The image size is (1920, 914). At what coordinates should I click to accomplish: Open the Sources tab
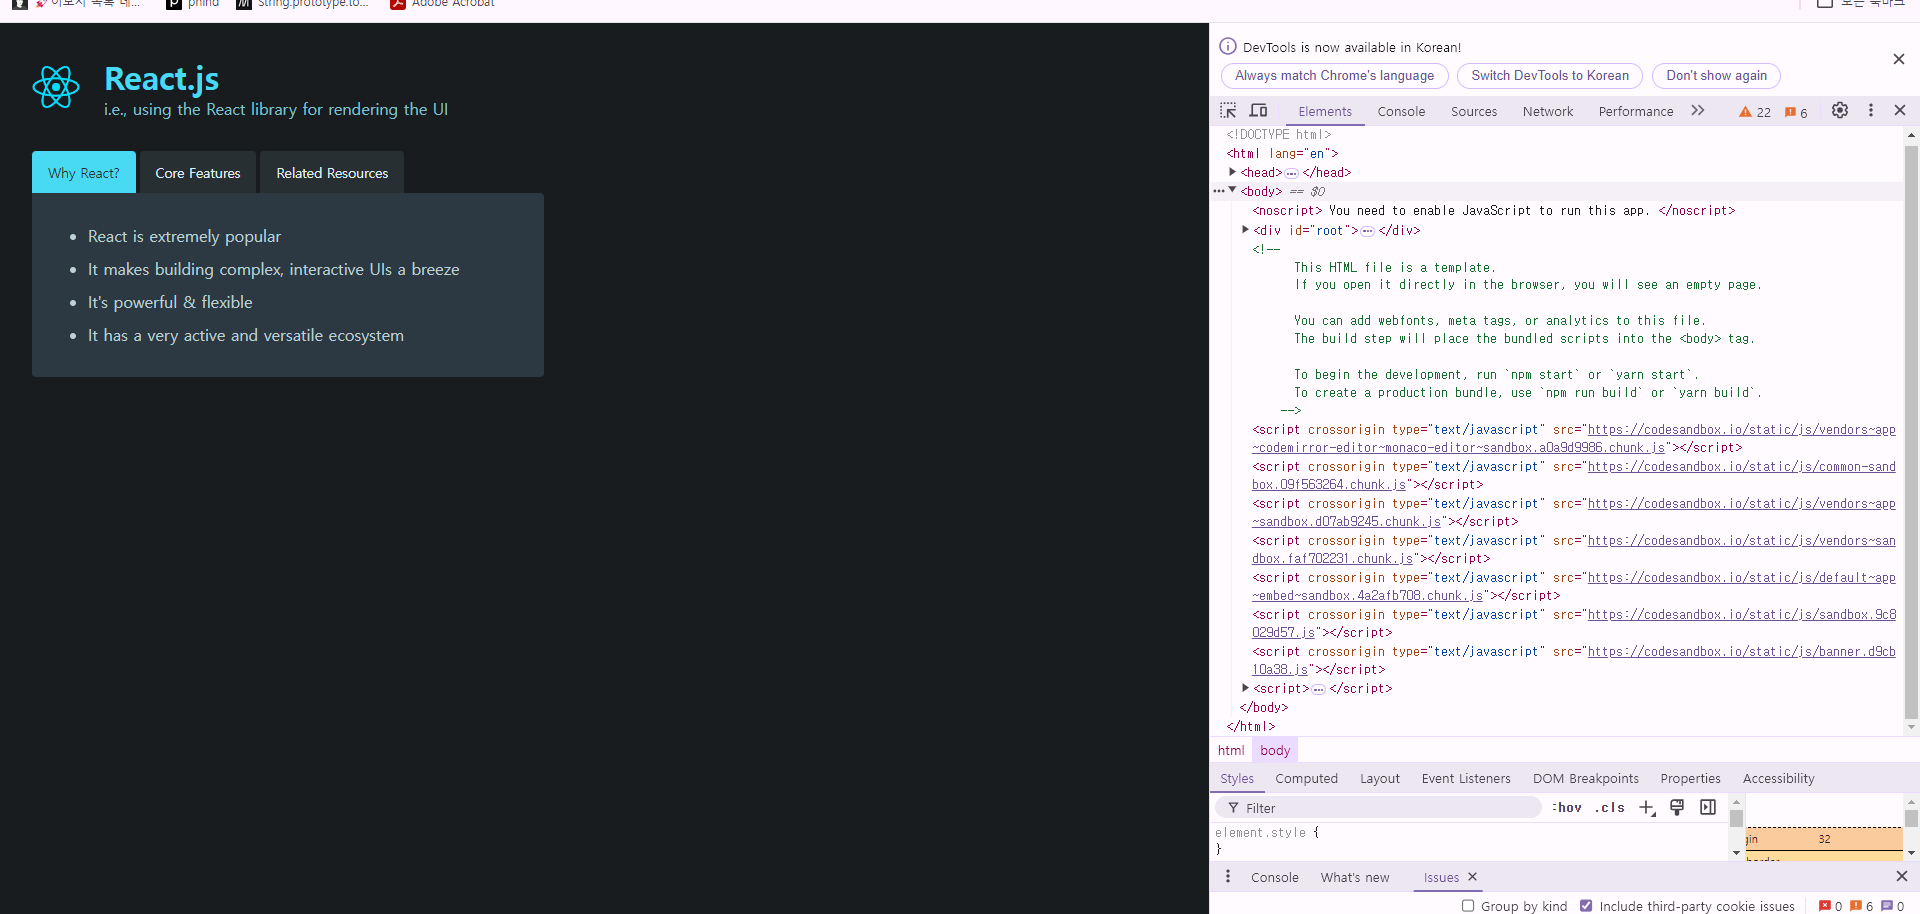click(x=1474, y=112)
